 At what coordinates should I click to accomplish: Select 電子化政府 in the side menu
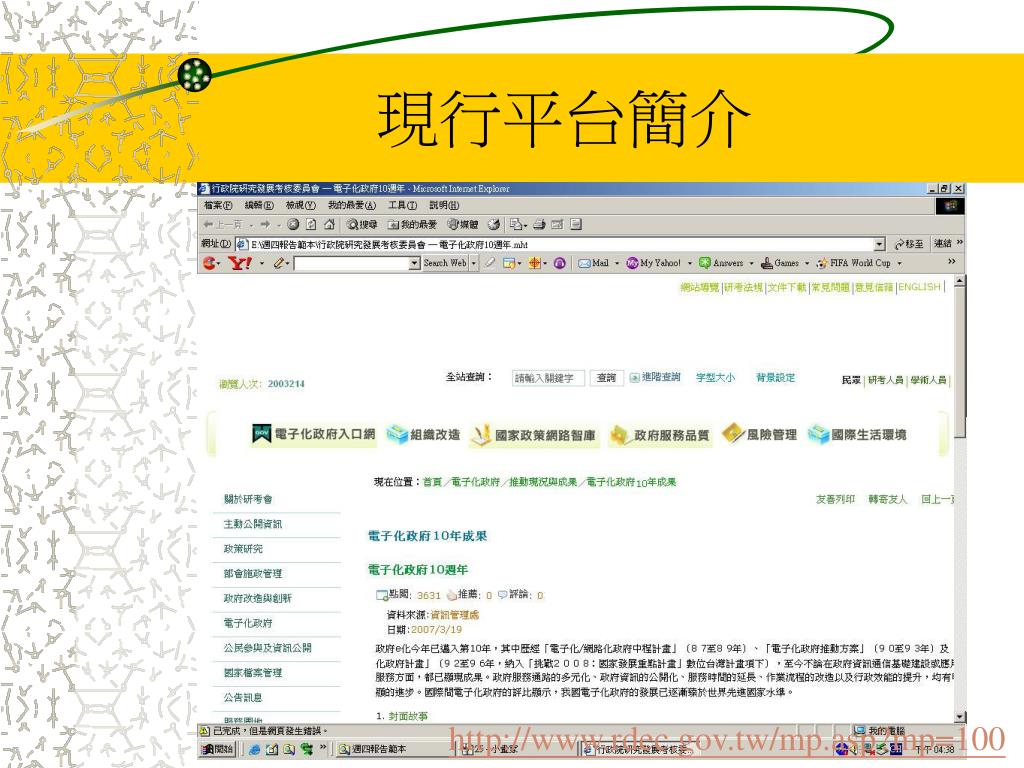coord(248,624)
